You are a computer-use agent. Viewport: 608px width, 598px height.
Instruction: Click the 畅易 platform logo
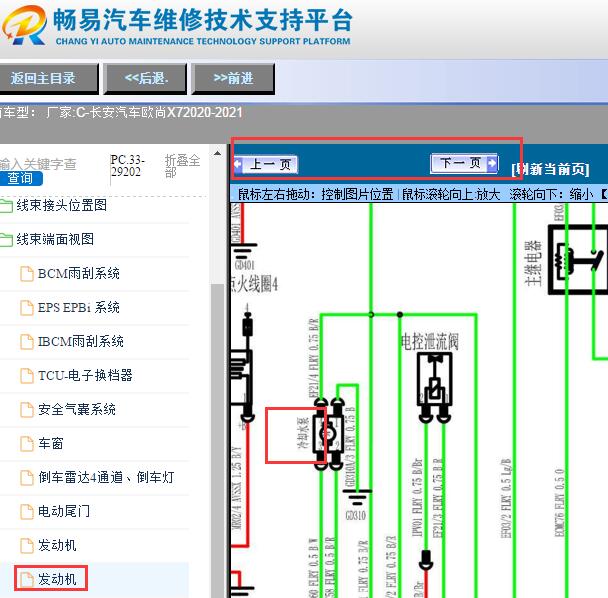click(24, 25)
